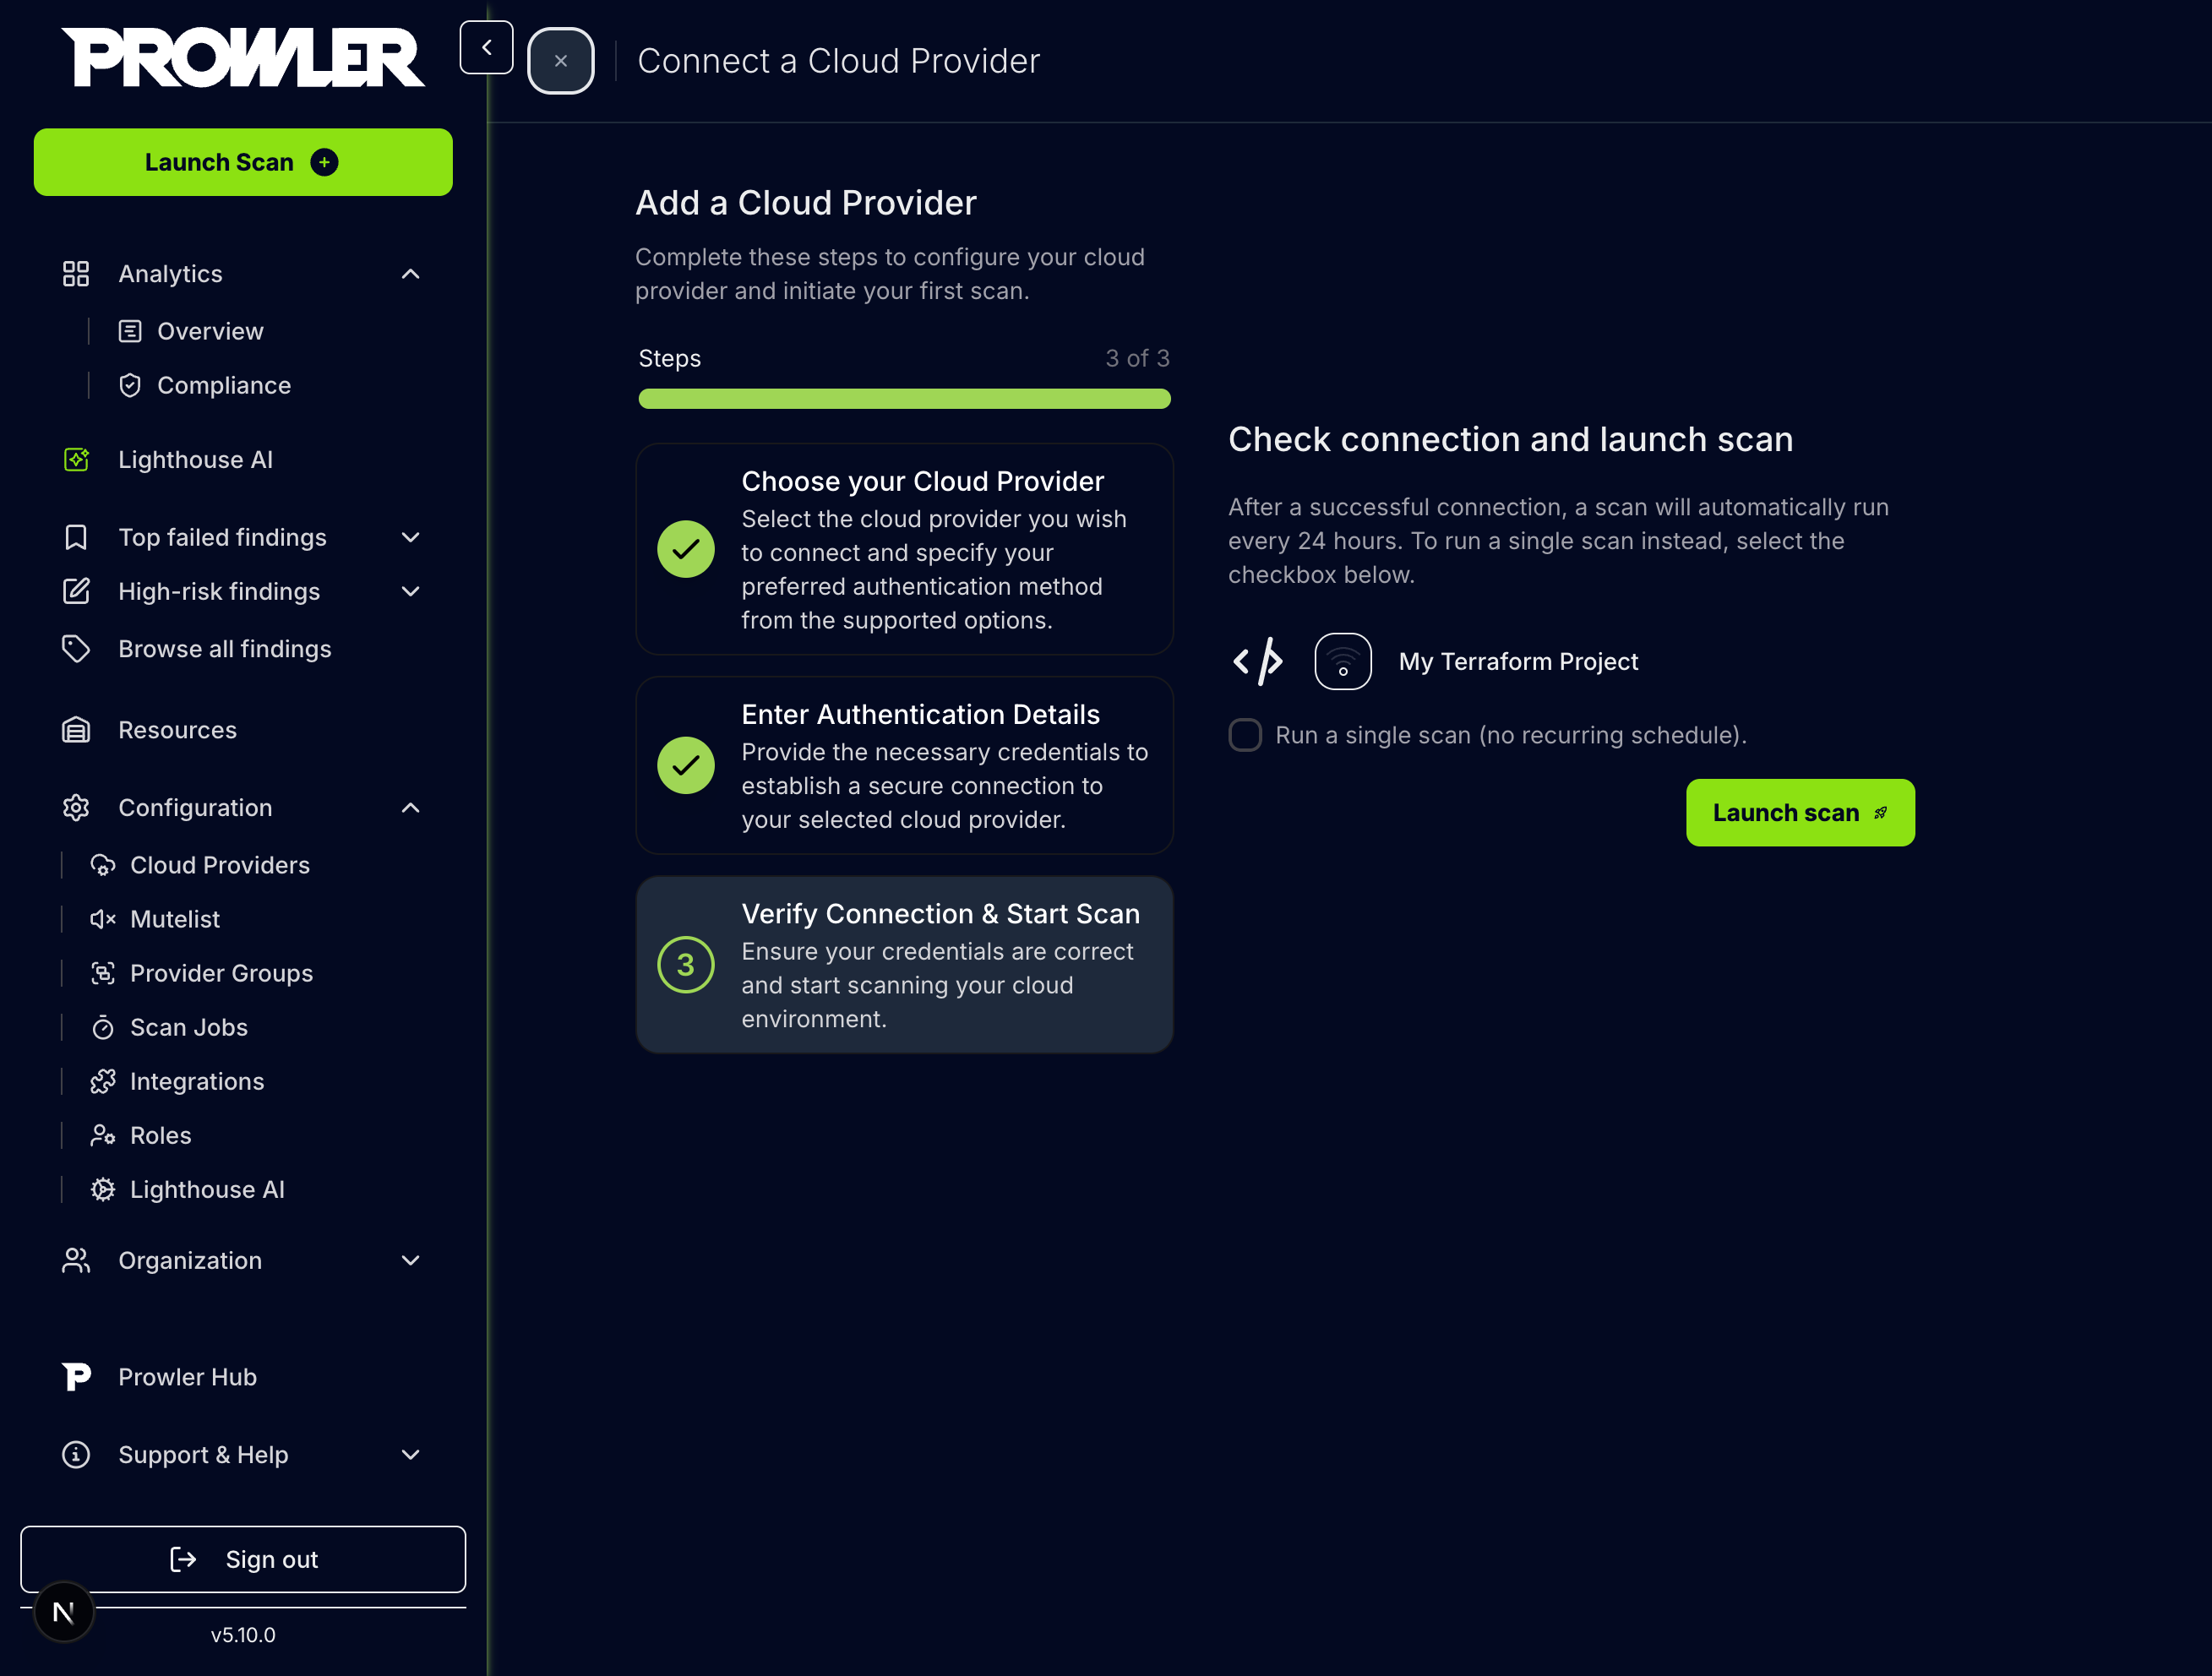Viewport: 2212px width, 1676px height.
Task: Expand Top failed findings
Action: click(x=410, y=537)
